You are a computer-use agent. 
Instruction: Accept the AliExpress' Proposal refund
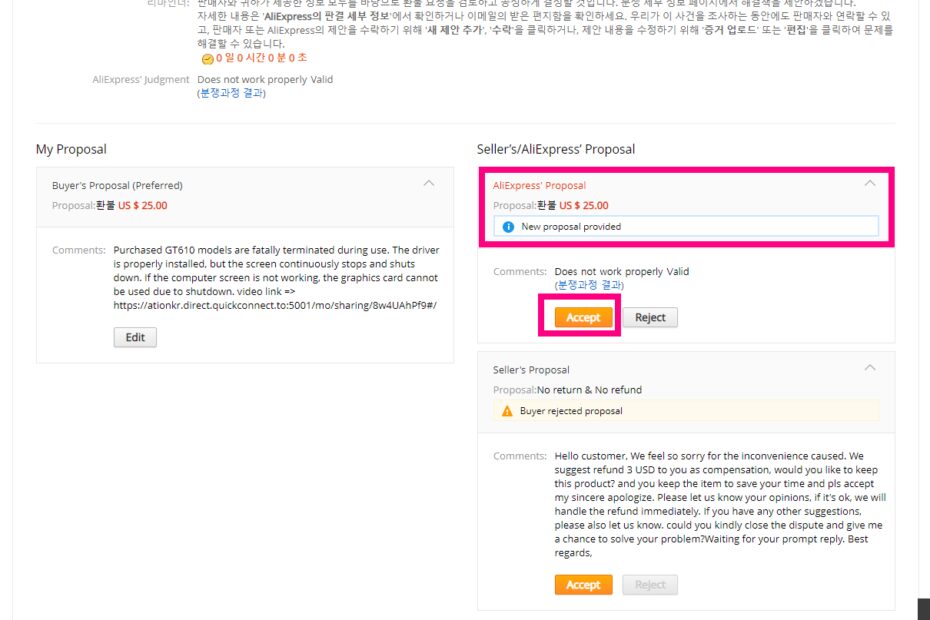coord(583,317)
